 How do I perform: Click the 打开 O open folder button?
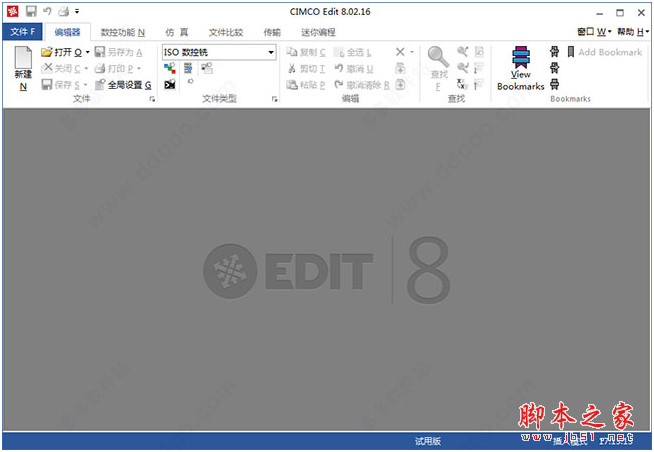[x=62, y=52]
